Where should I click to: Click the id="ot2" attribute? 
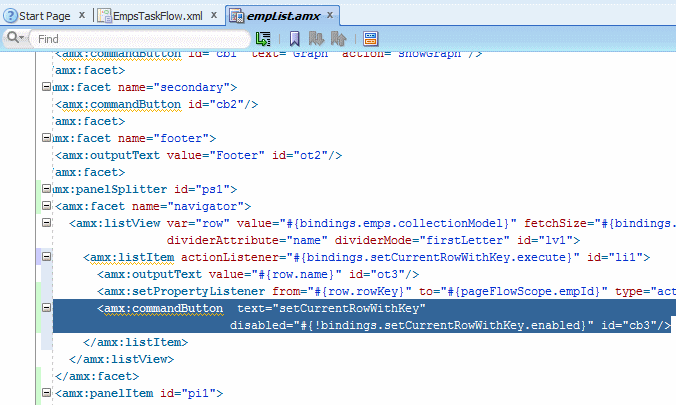click(x=300, y=155)
